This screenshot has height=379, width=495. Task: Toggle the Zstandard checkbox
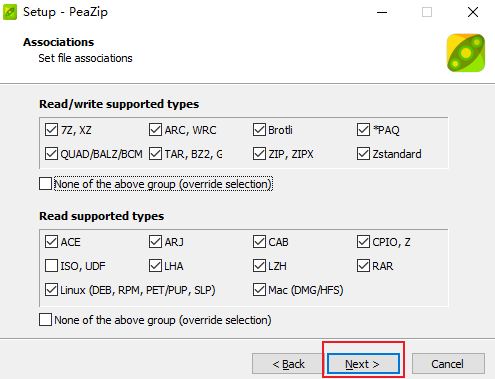pos(363,154)
